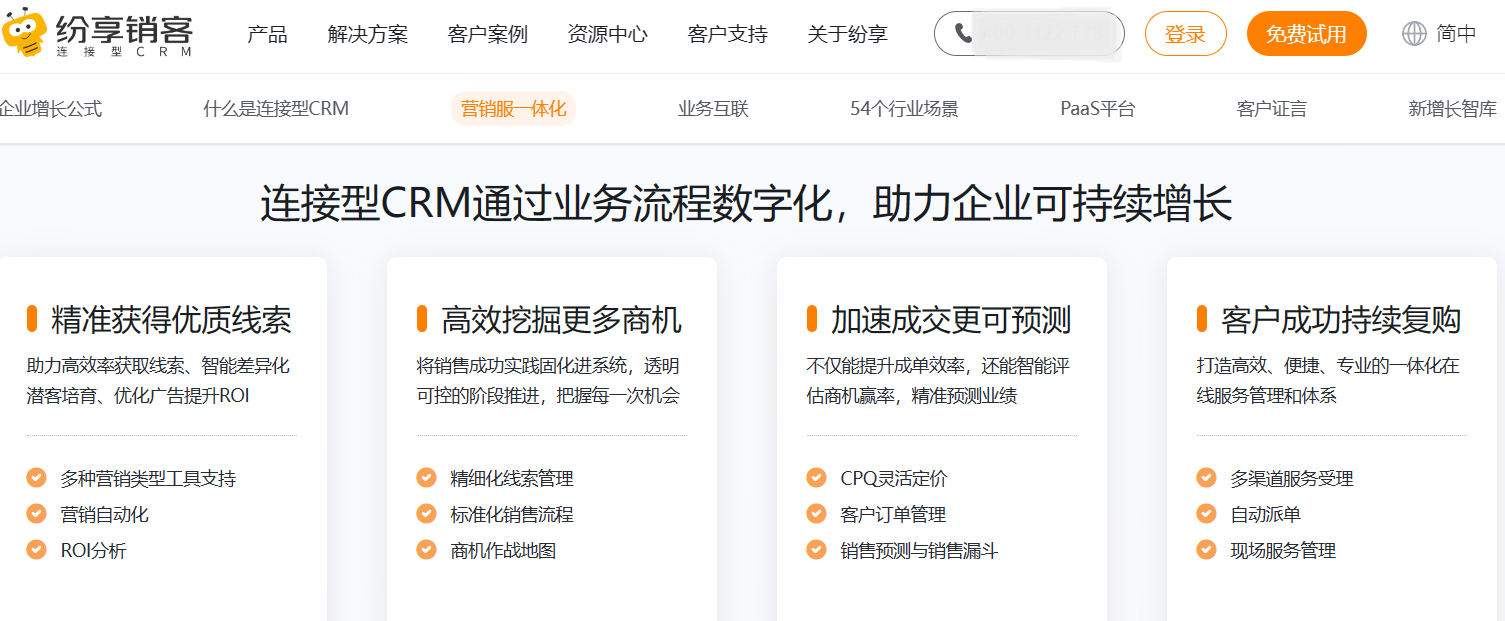
Task: Click the 登录 button
Action: click(x=1185, y=35)
